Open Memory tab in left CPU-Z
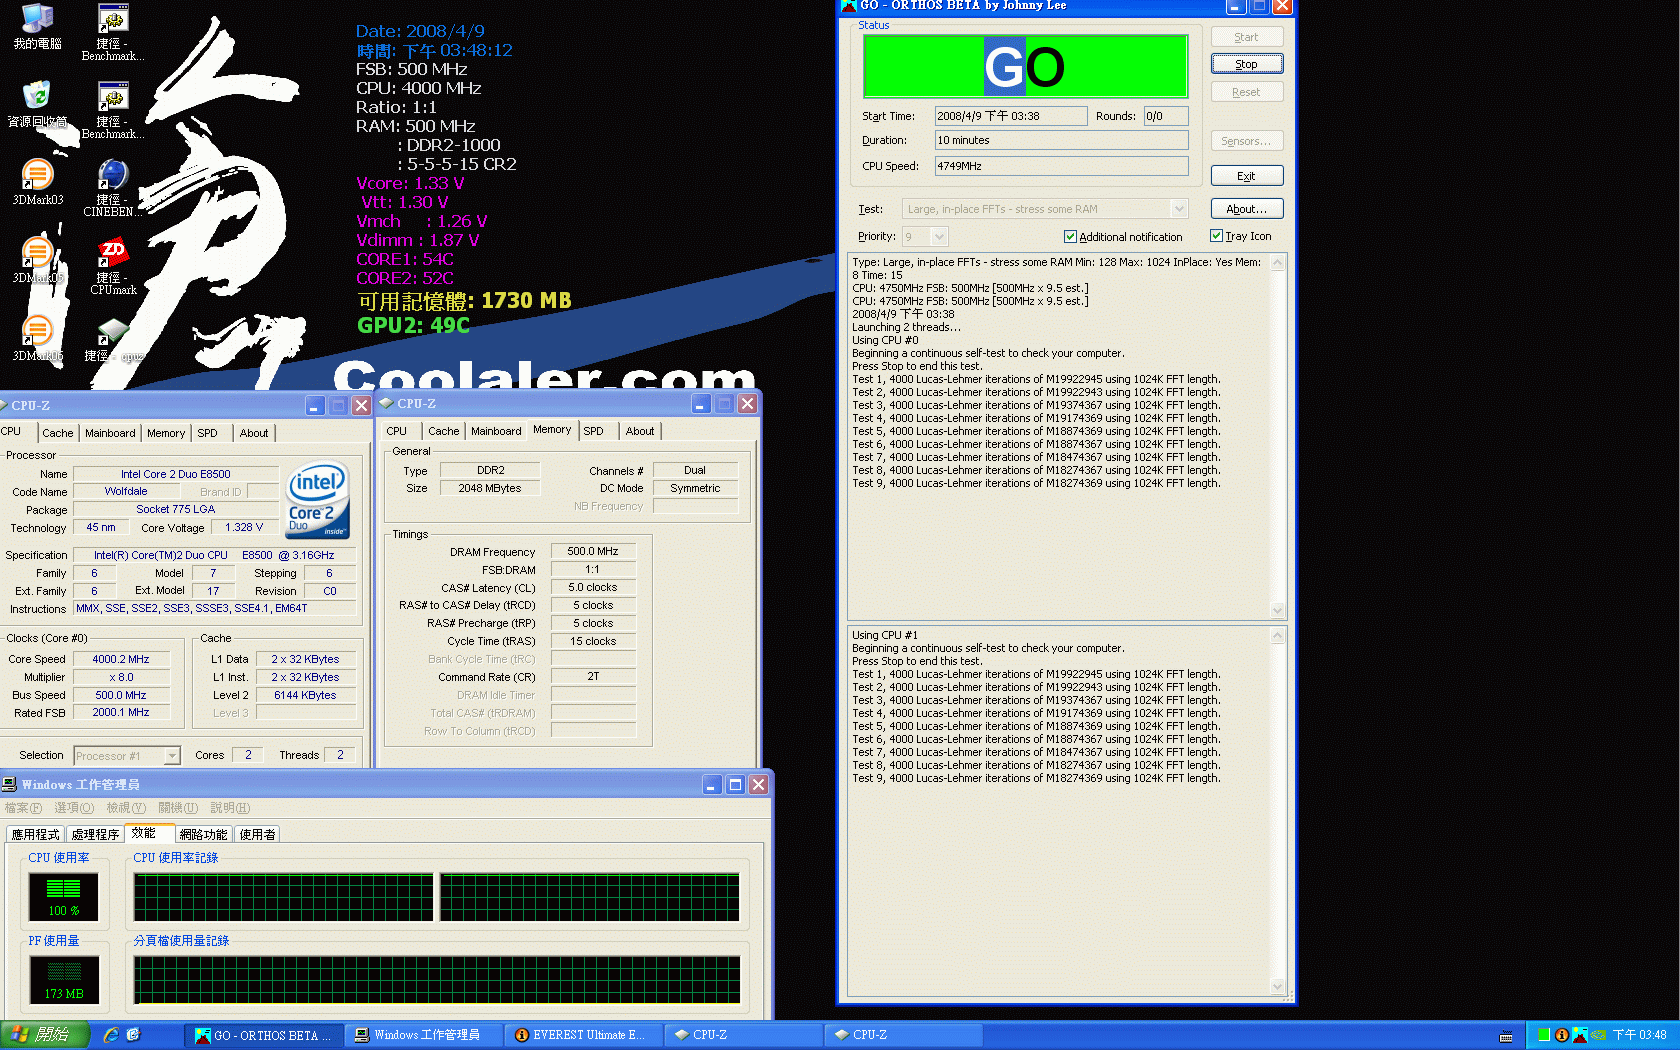Screen dimensions: 1680x1050 pyautogui.click(x=166, y=433)
